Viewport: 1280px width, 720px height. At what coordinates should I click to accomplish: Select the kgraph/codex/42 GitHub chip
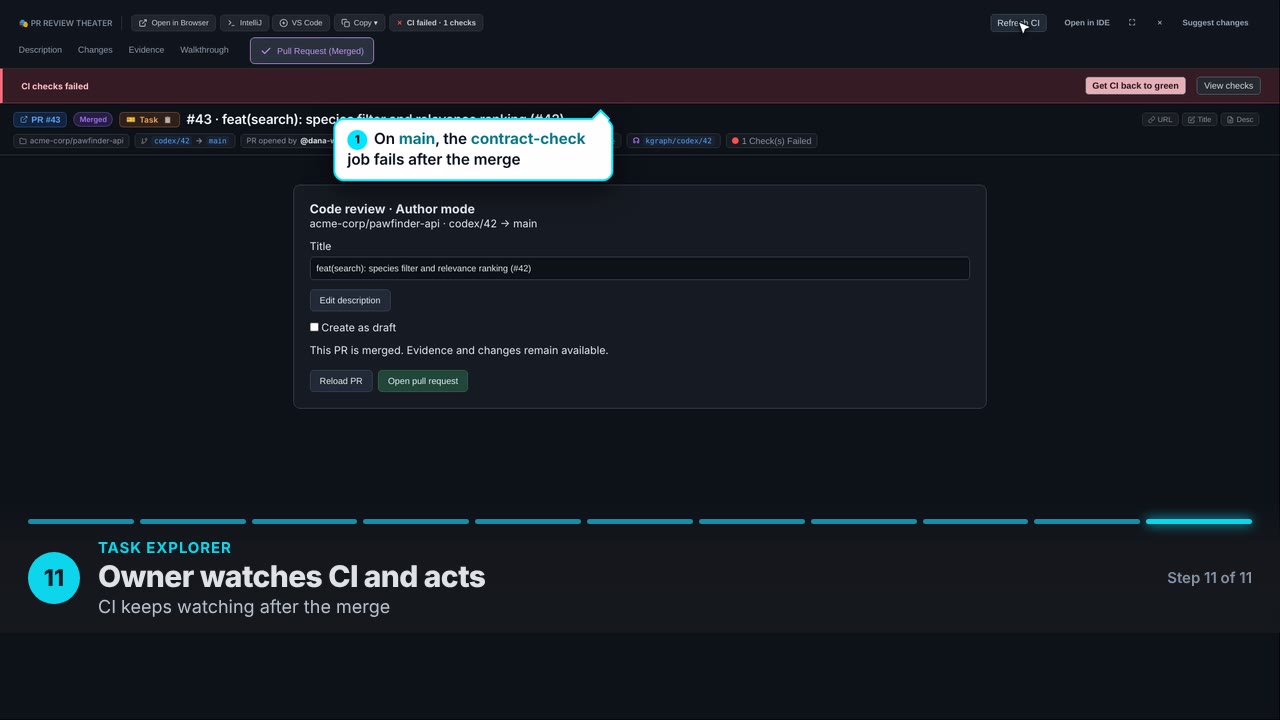tap(673, 141)
